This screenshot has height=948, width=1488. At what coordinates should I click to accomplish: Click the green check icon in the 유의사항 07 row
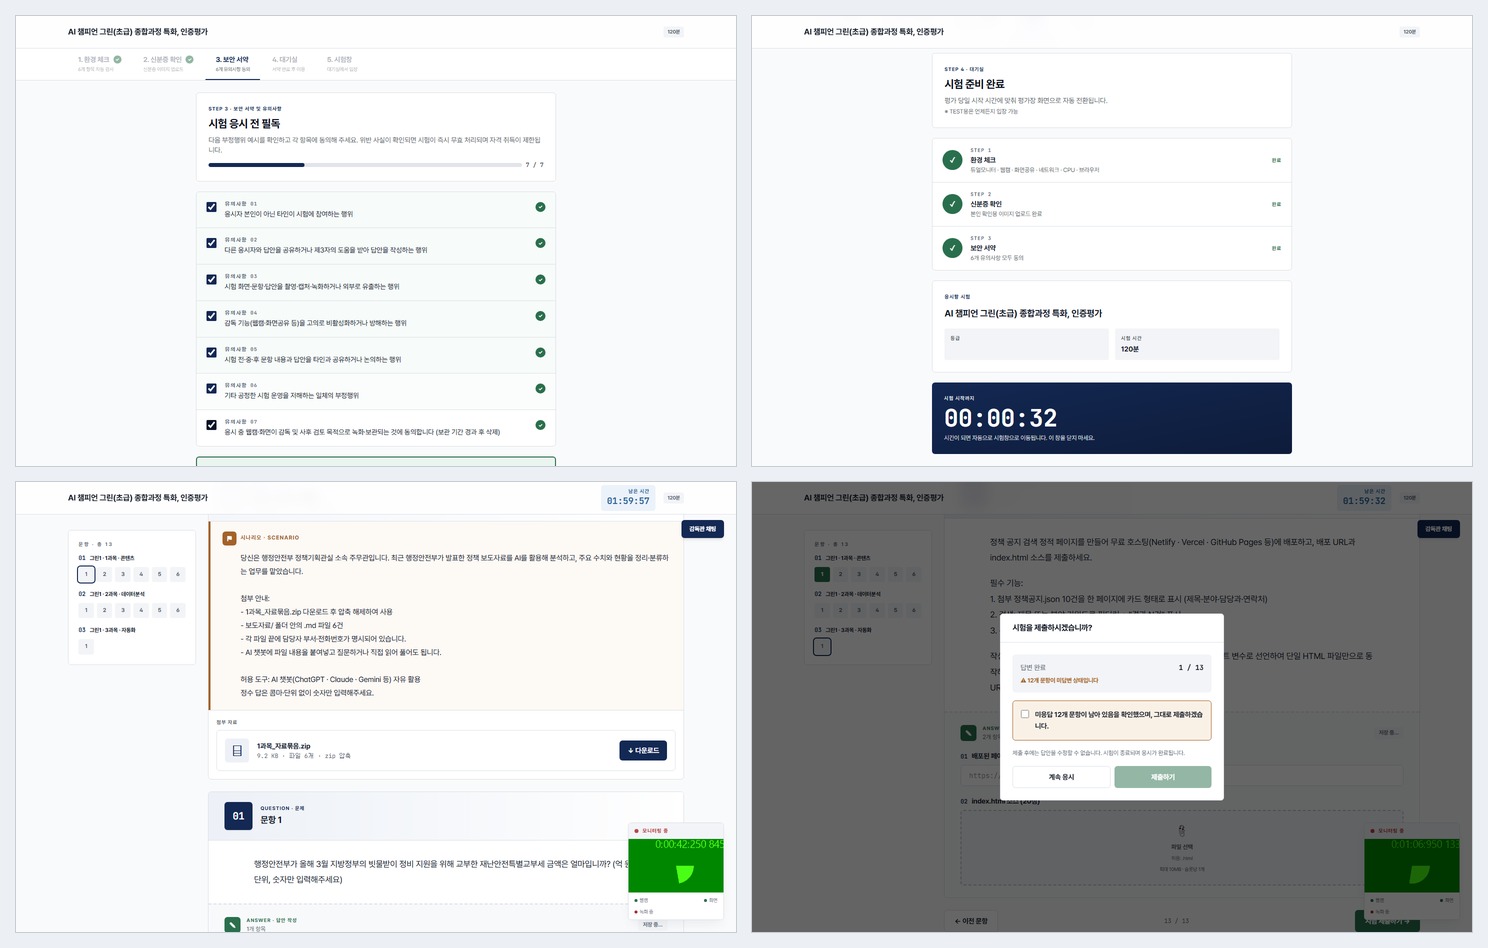click(540, 425)
